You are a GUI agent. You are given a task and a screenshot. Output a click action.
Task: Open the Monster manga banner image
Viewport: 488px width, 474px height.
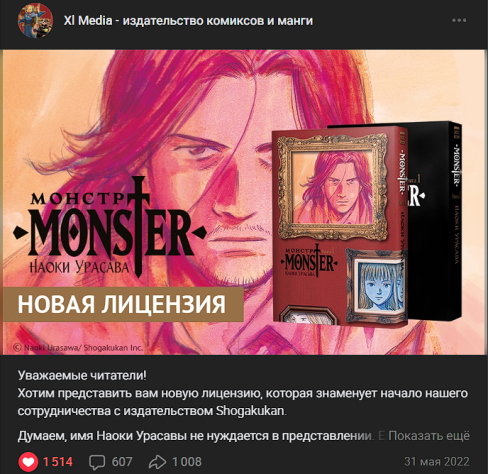244,202
